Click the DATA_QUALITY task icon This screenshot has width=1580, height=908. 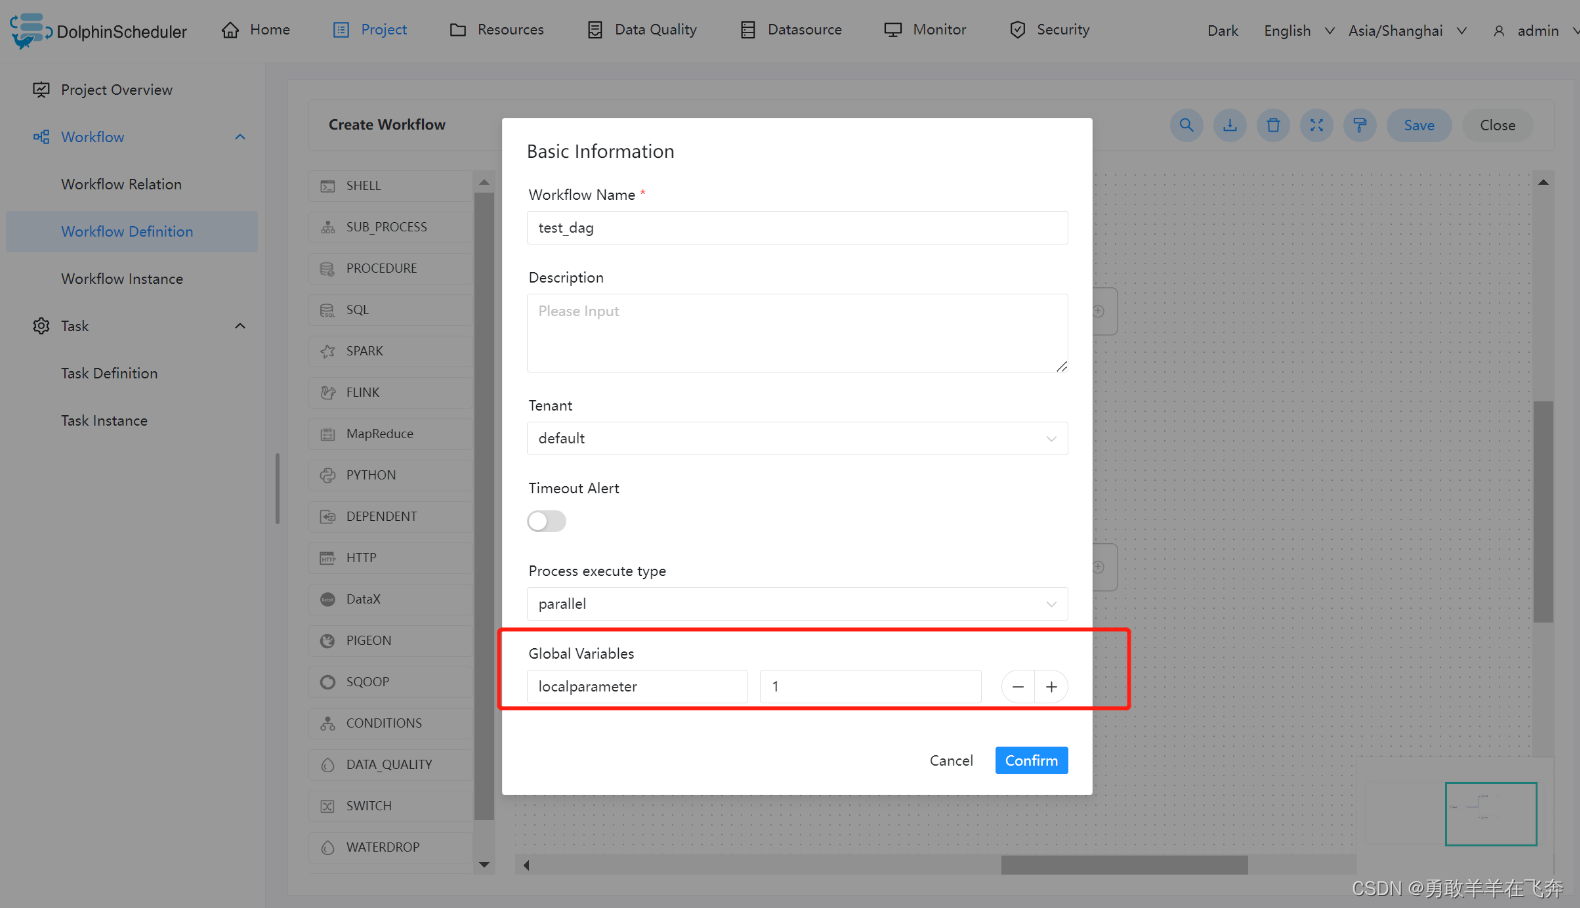(x=327, y=765)
